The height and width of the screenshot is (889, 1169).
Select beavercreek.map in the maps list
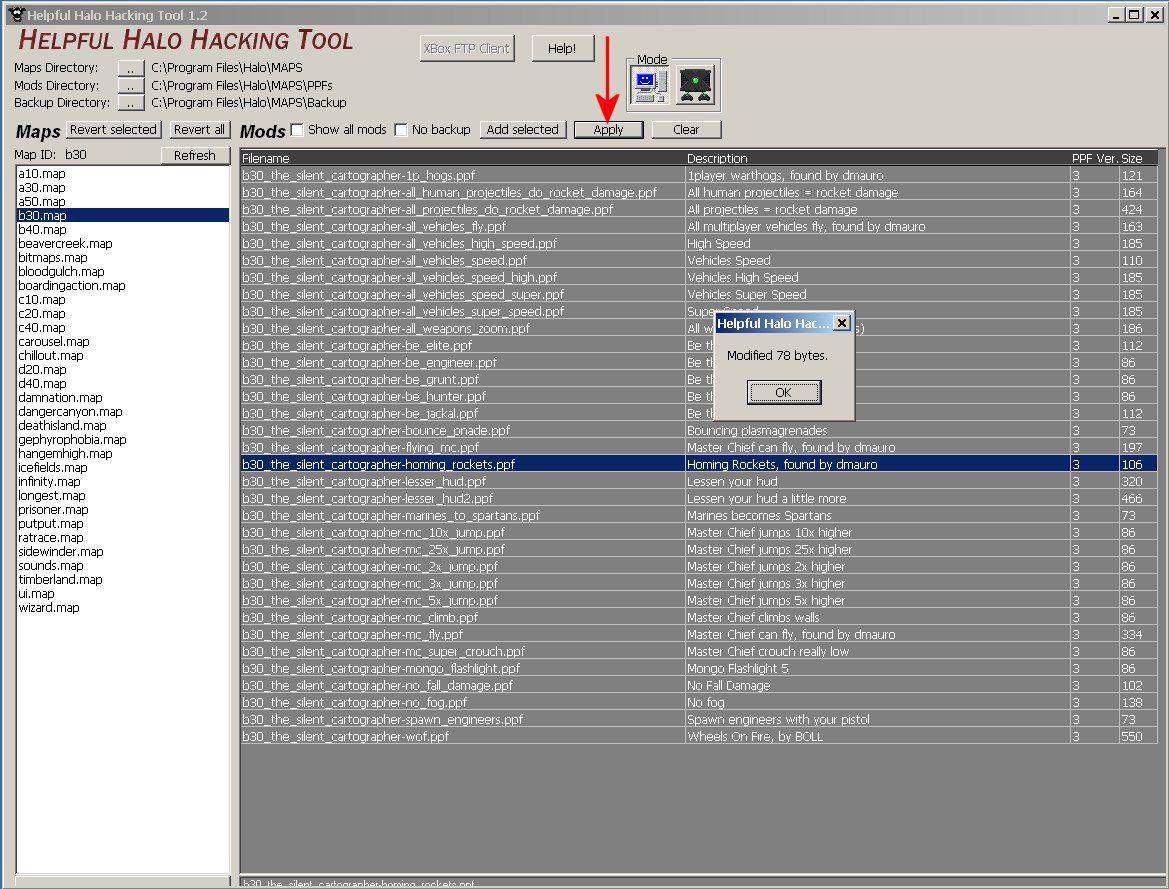coord(122,244)
